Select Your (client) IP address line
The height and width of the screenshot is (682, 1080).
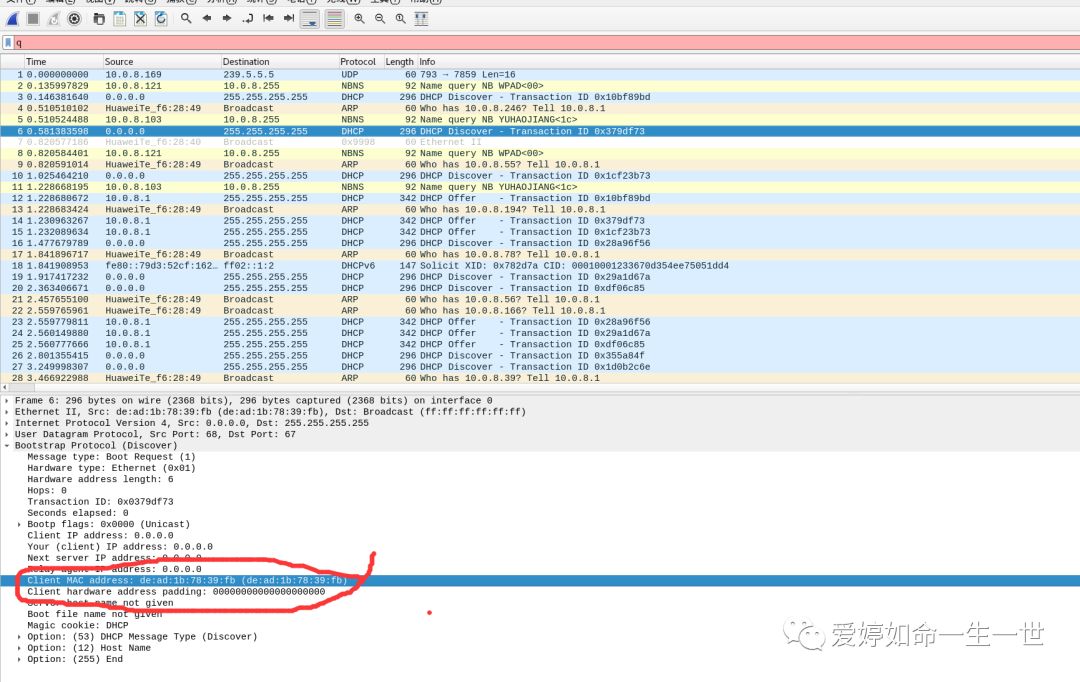(120, 547)
